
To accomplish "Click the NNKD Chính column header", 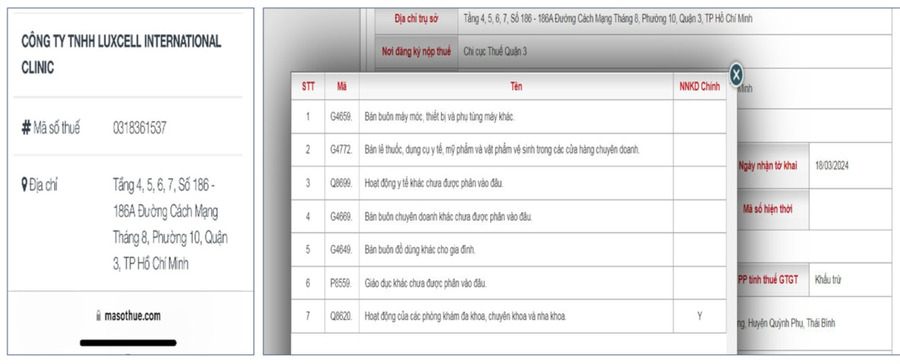I will (699, 87).
